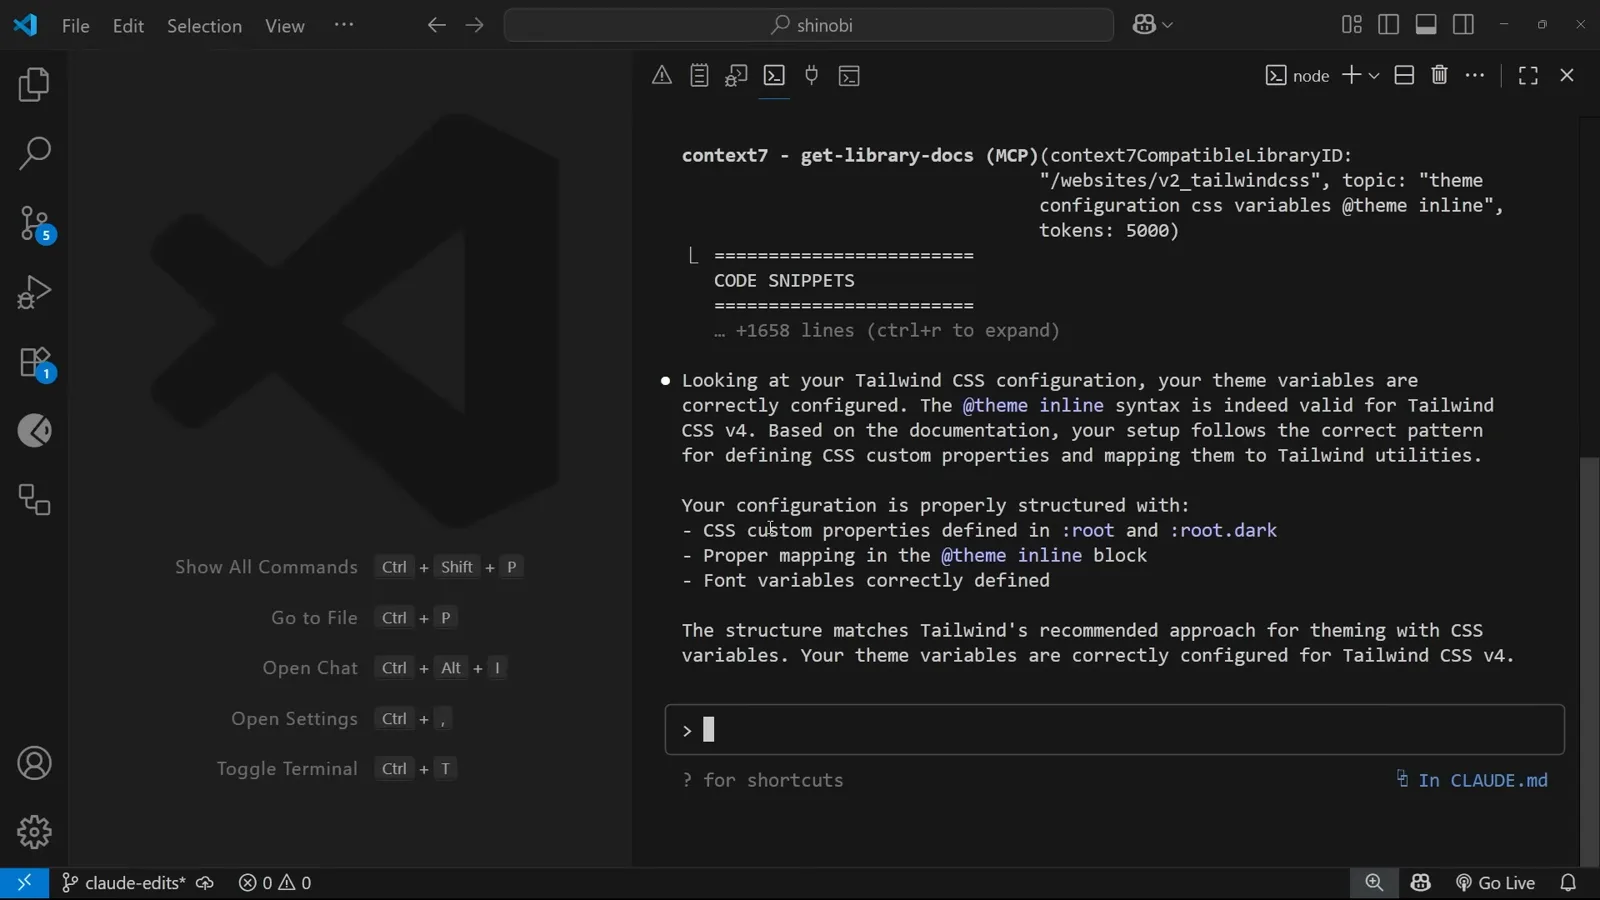The image size is (1600, 900).
Task: Open remote window from status bar
Action: (24, 883)
